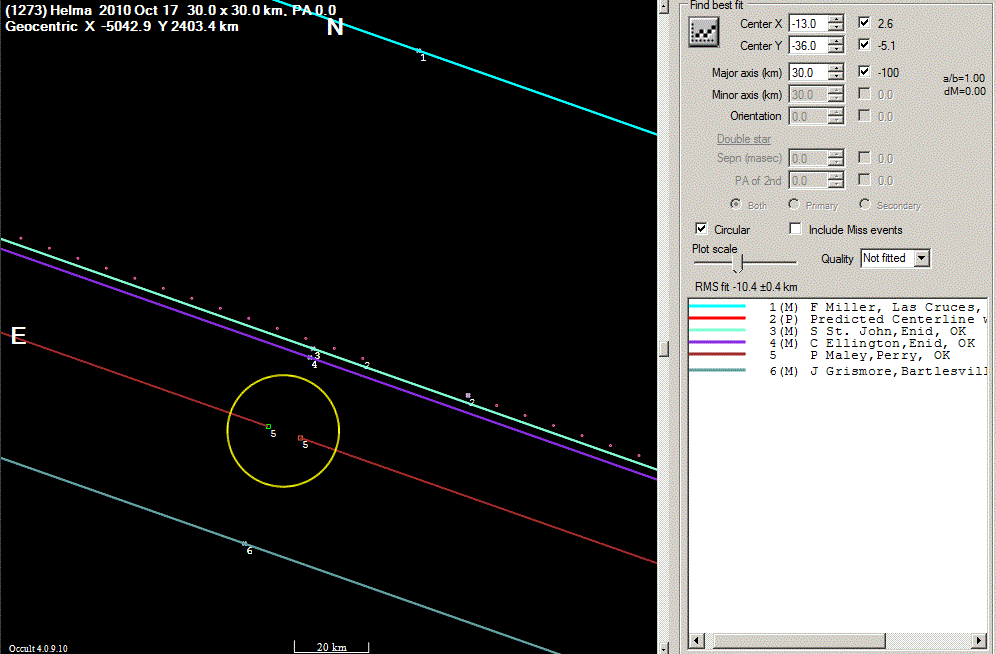
Task: Click the Find best fit graph icon
Action: tap(704, 33)
